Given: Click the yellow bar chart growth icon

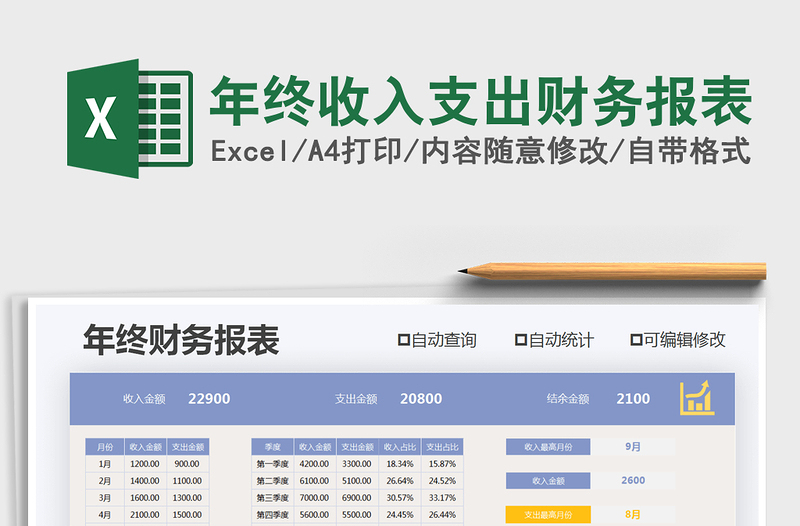Looking at the screenshot, I should [x=697, y=398].
